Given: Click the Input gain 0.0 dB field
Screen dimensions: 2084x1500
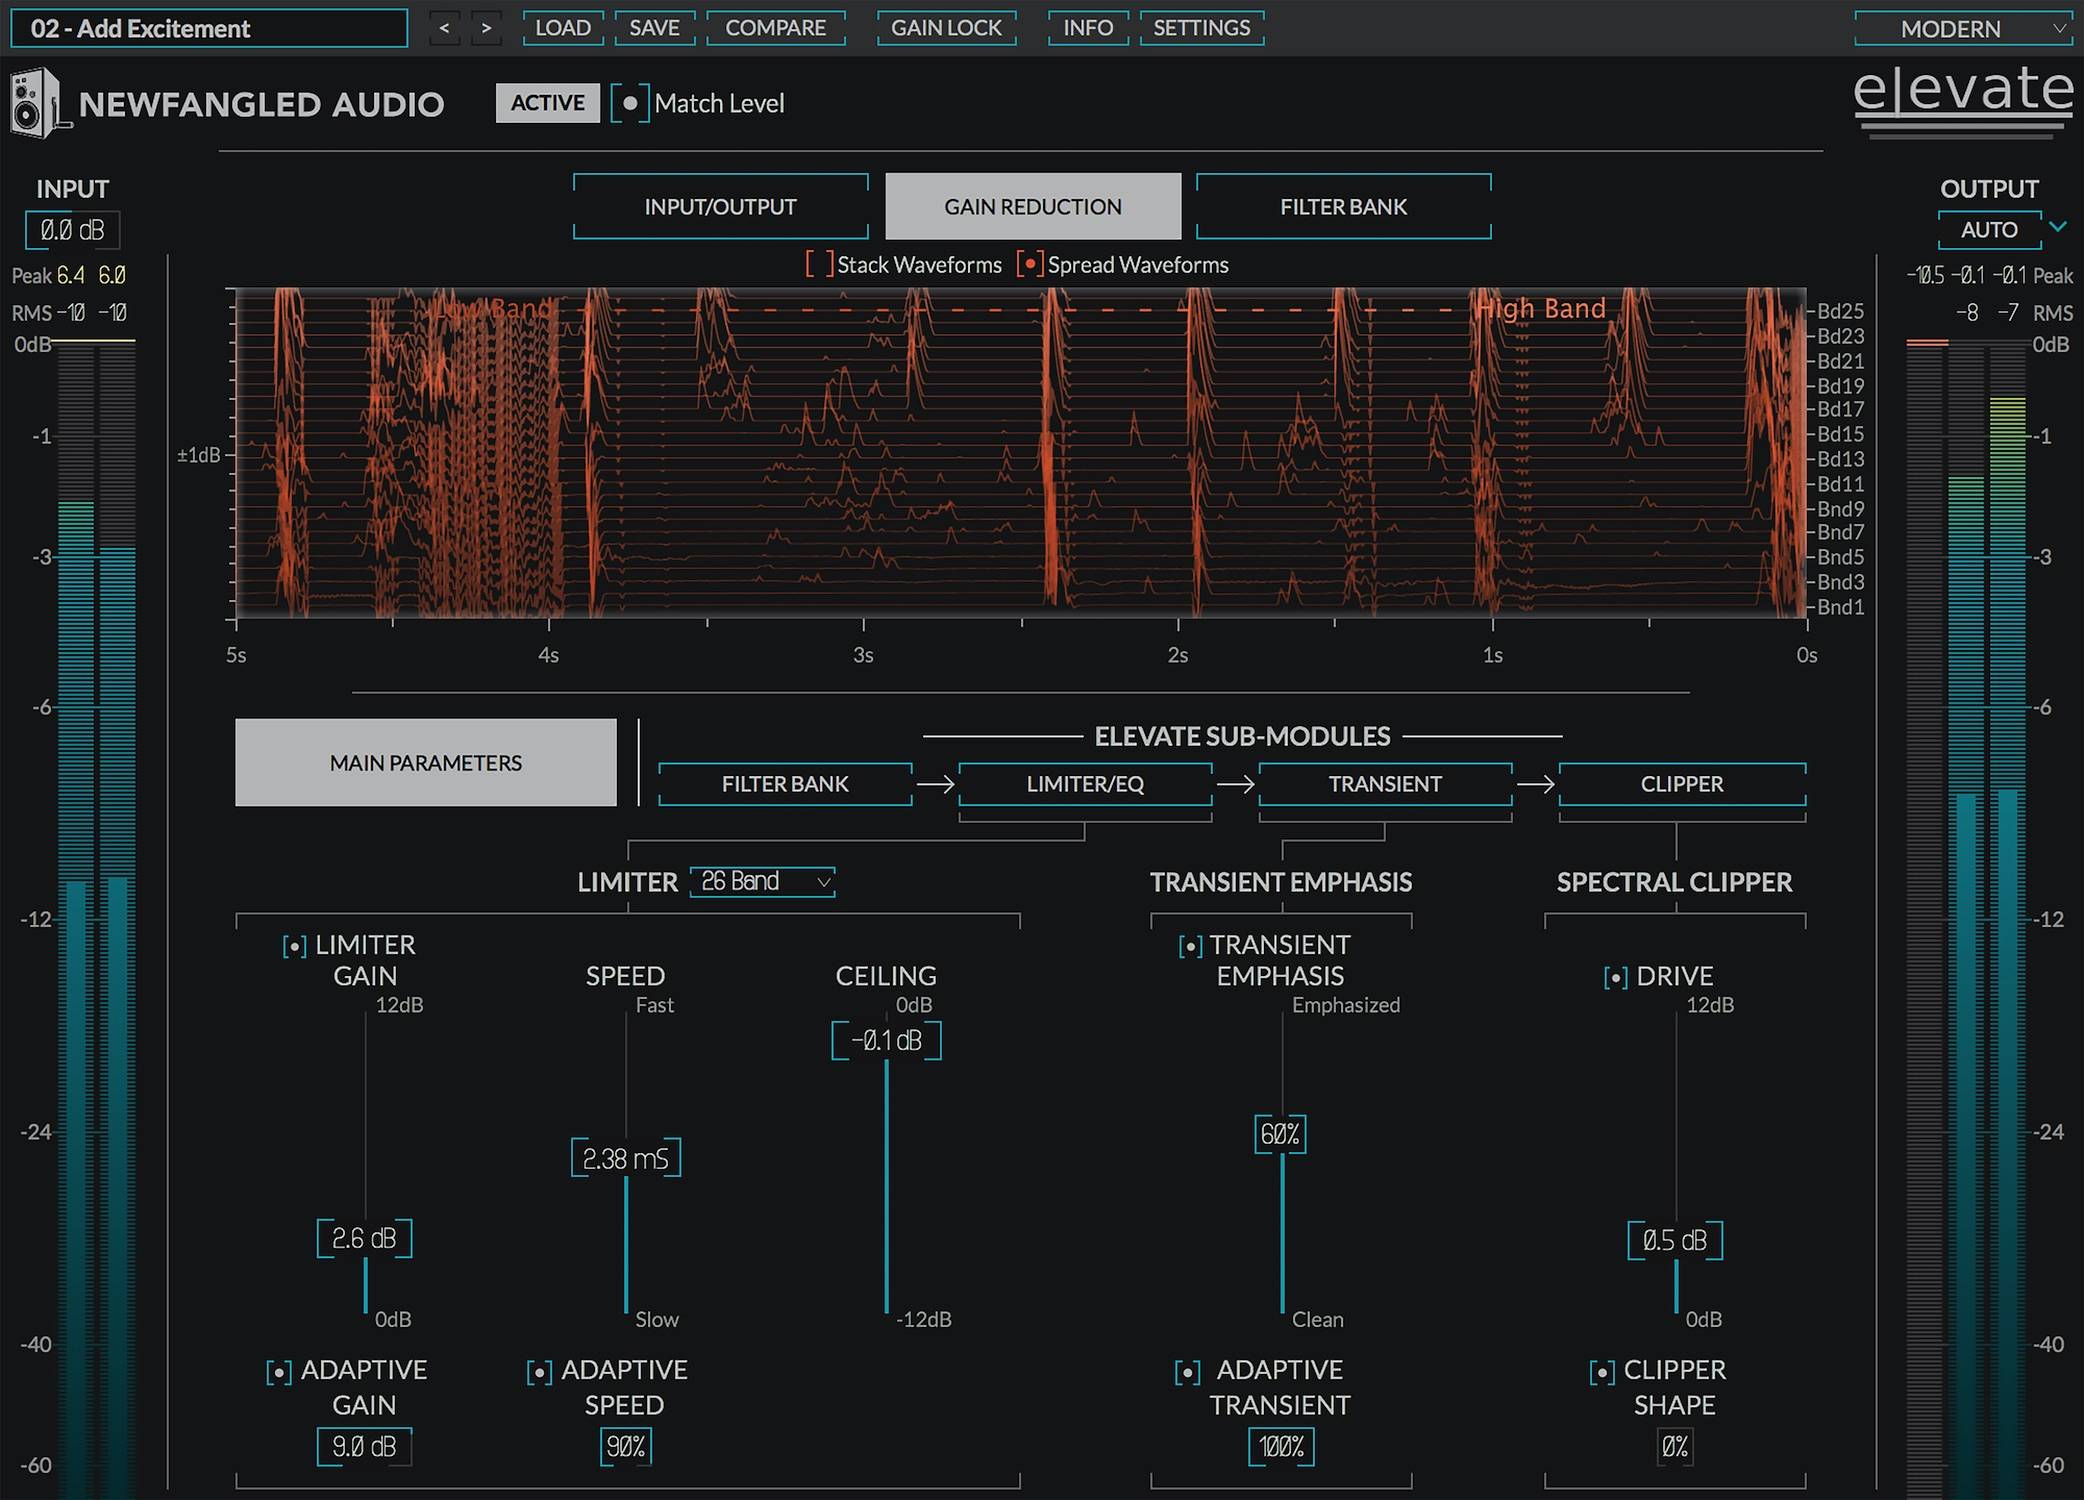Looking at the screenshot, I should [72, 230].
